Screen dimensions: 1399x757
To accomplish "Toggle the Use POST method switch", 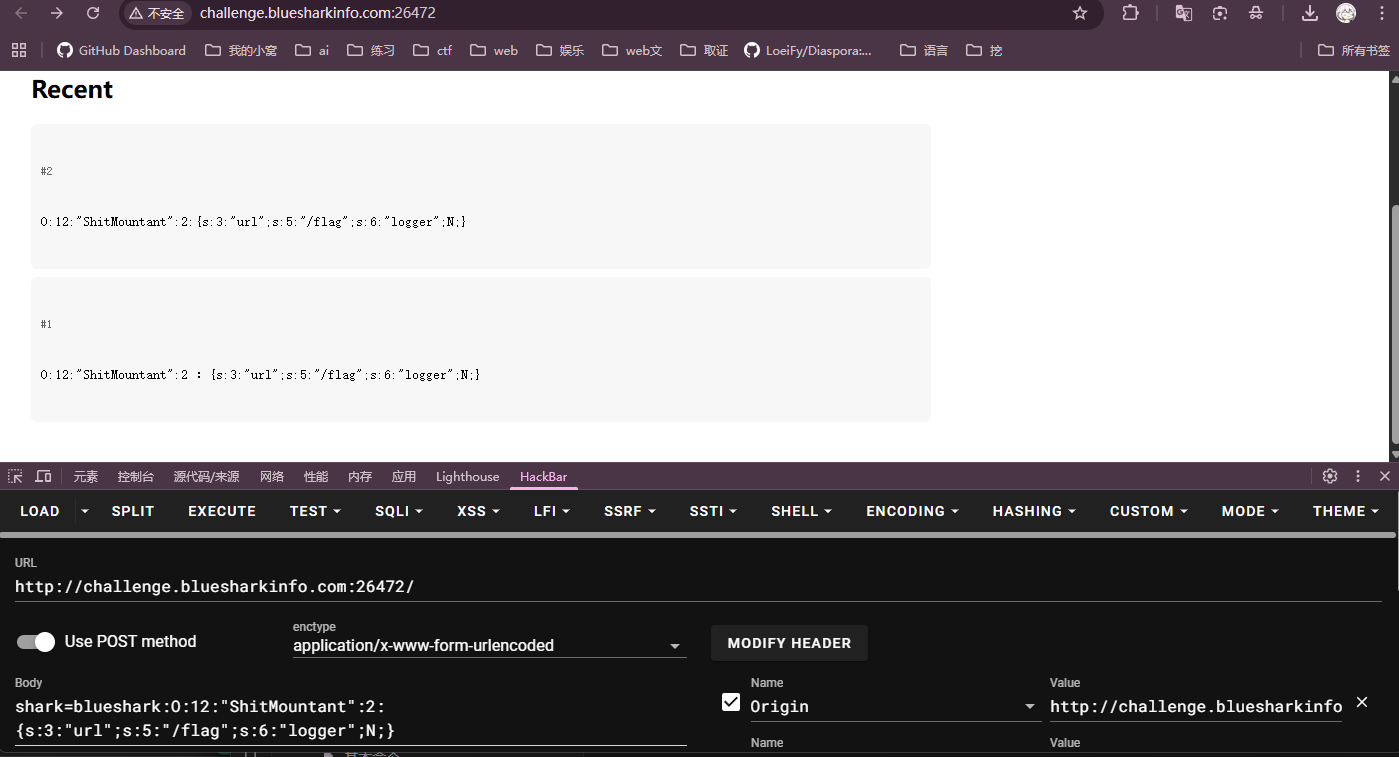I will coord(37,642).
